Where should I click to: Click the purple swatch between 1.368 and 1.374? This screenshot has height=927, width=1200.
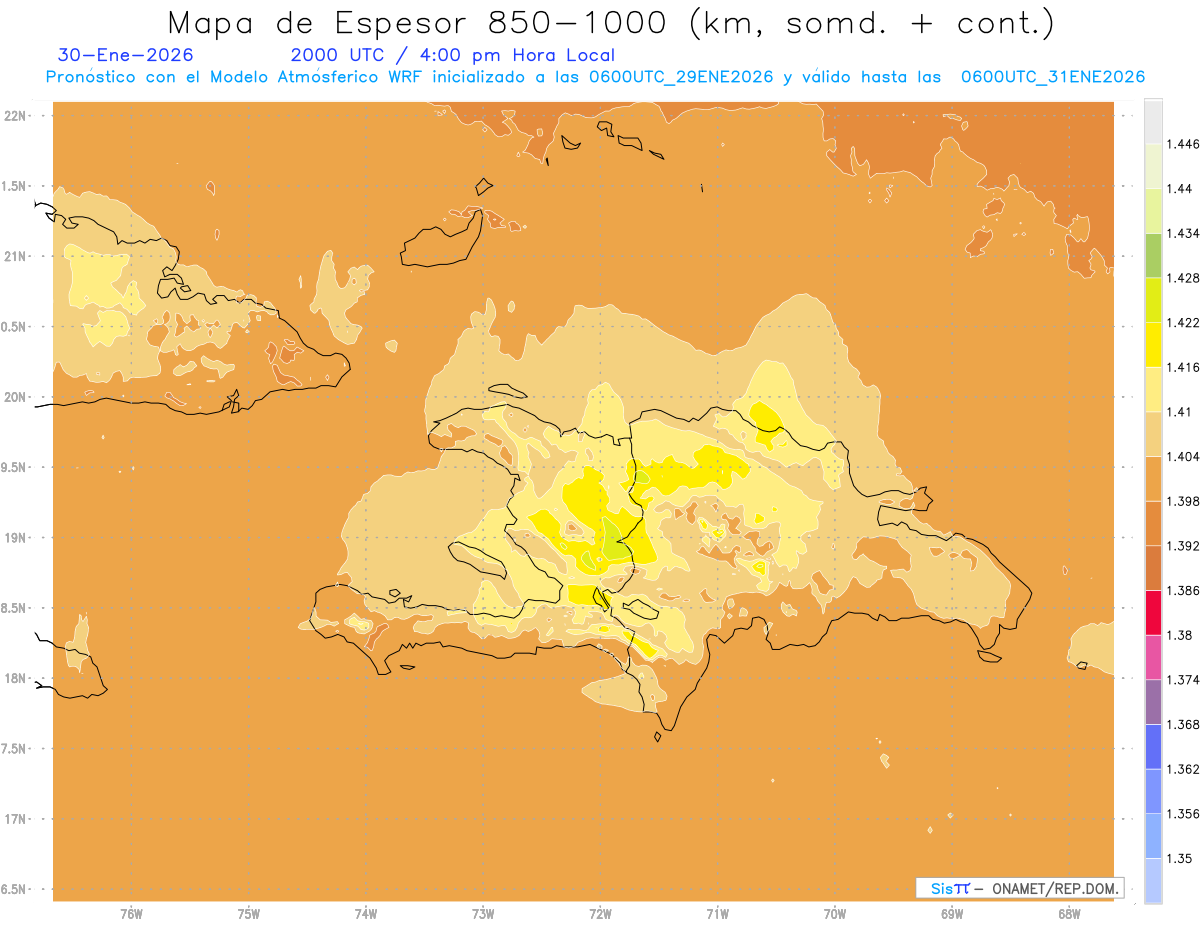click(x=1153, y=702)
